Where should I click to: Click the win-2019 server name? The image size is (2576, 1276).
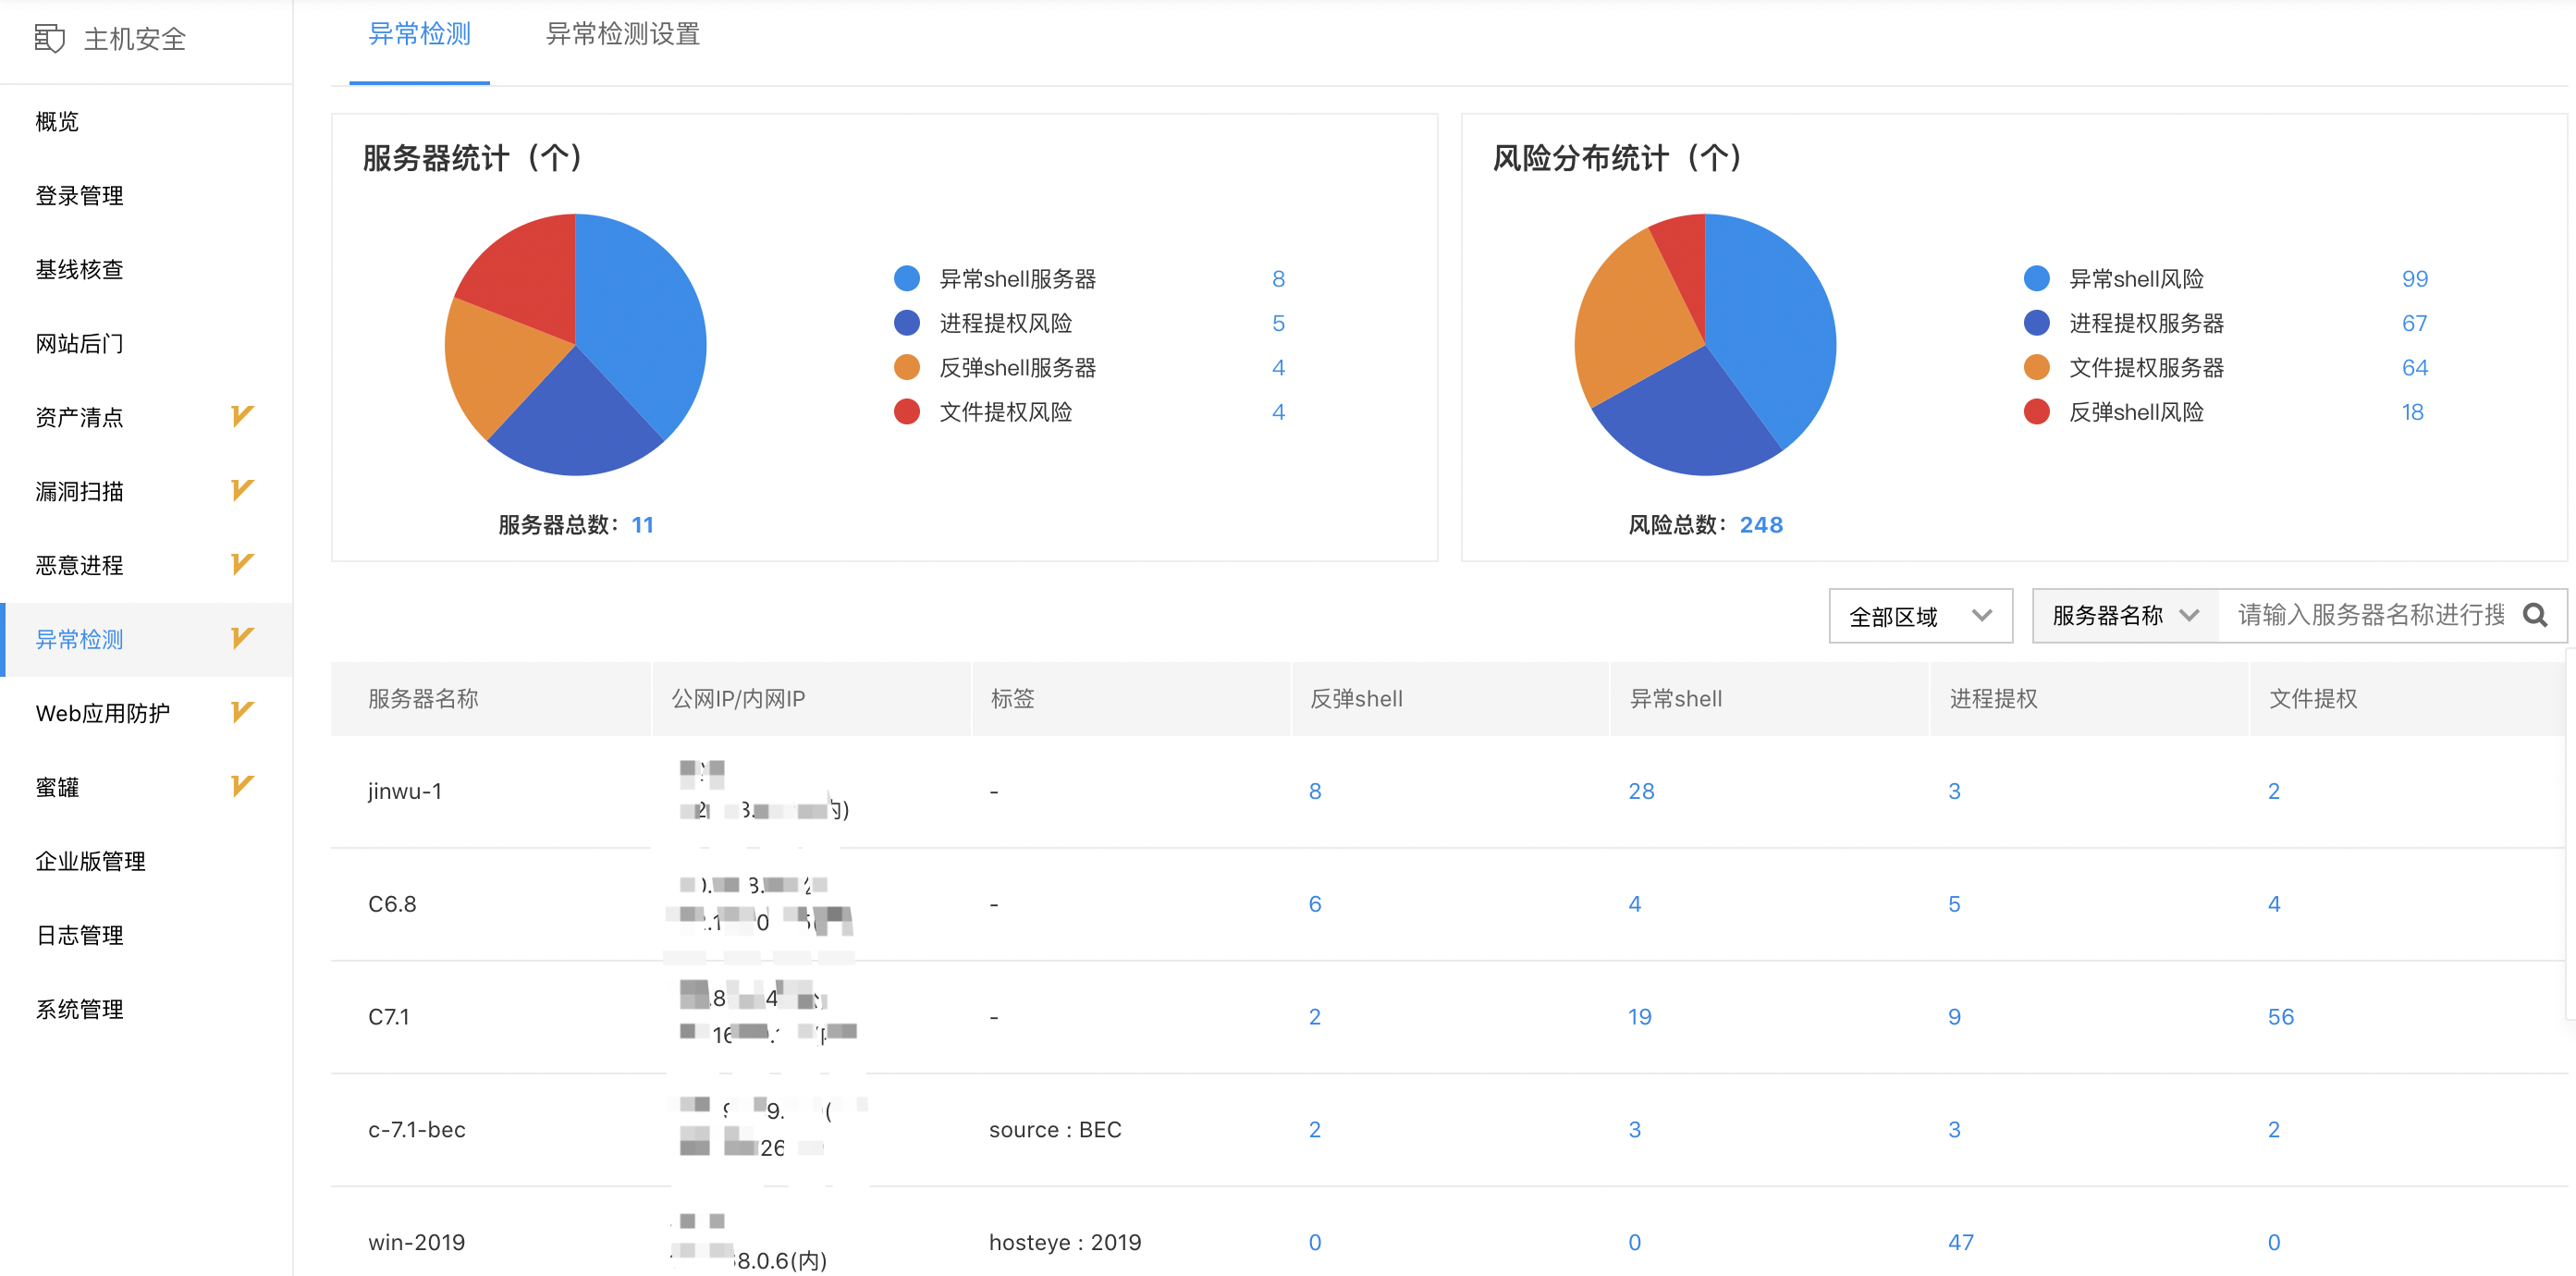[416, 1242]
